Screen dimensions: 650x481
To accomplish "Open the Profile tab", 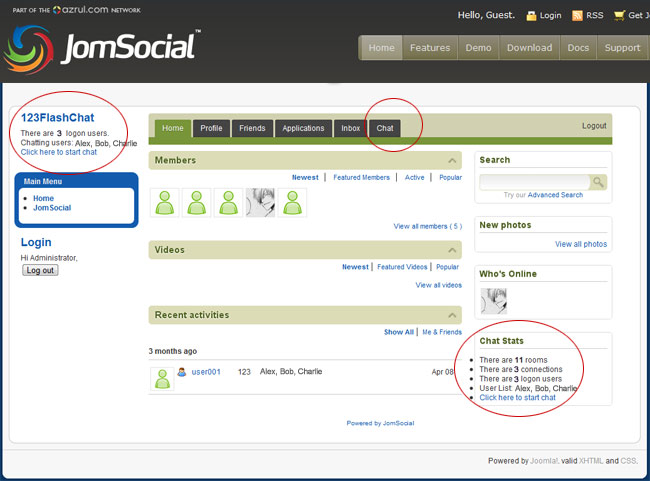I will coord(211,128).
